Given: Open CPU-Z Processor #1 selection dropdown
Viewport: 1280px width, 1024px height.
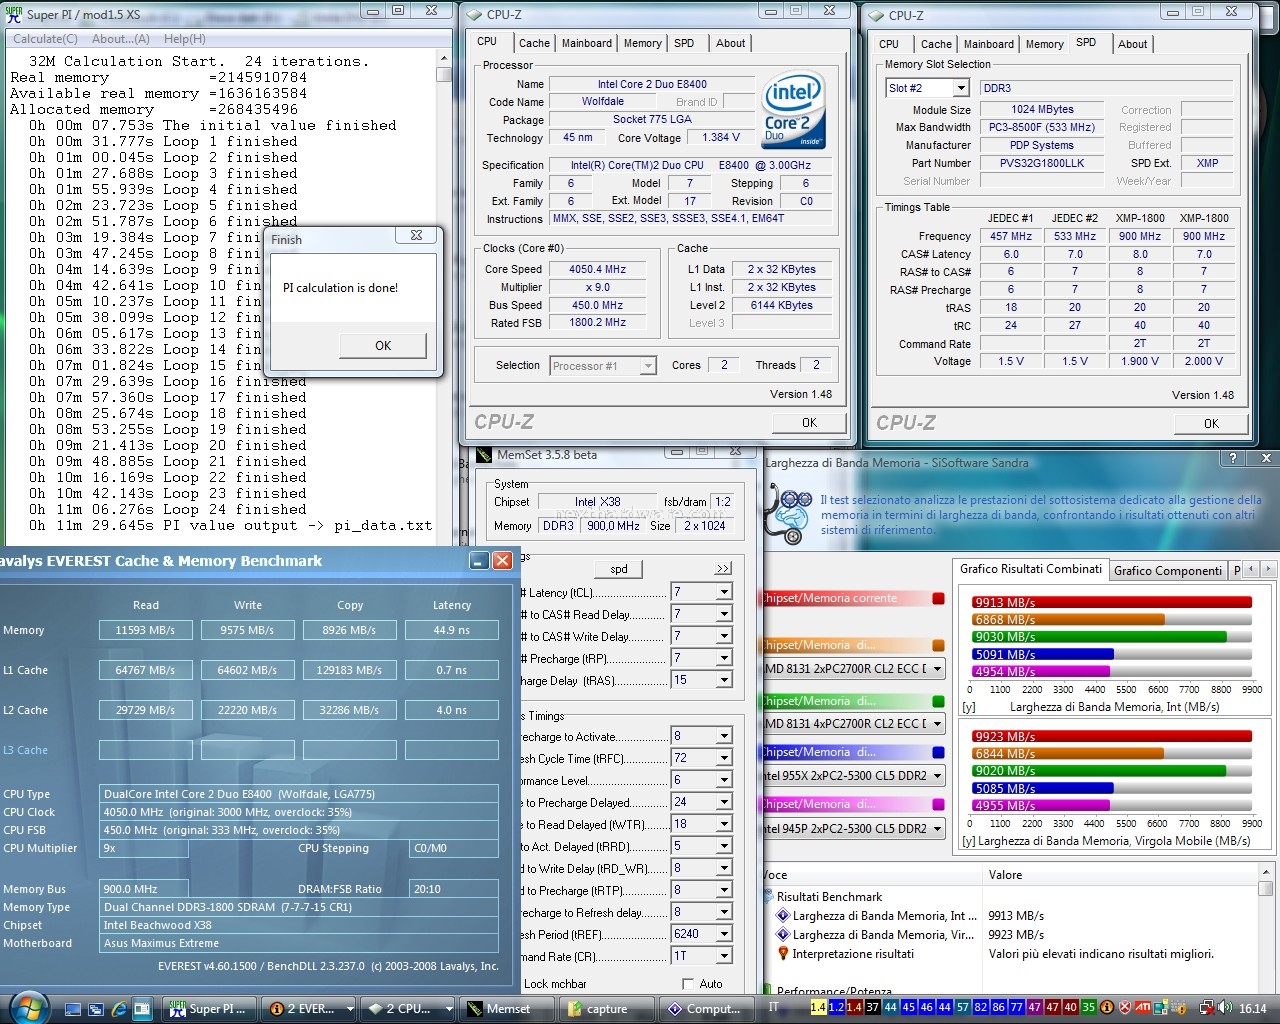Looking at the screenshot, I should (x=648, y=366).
